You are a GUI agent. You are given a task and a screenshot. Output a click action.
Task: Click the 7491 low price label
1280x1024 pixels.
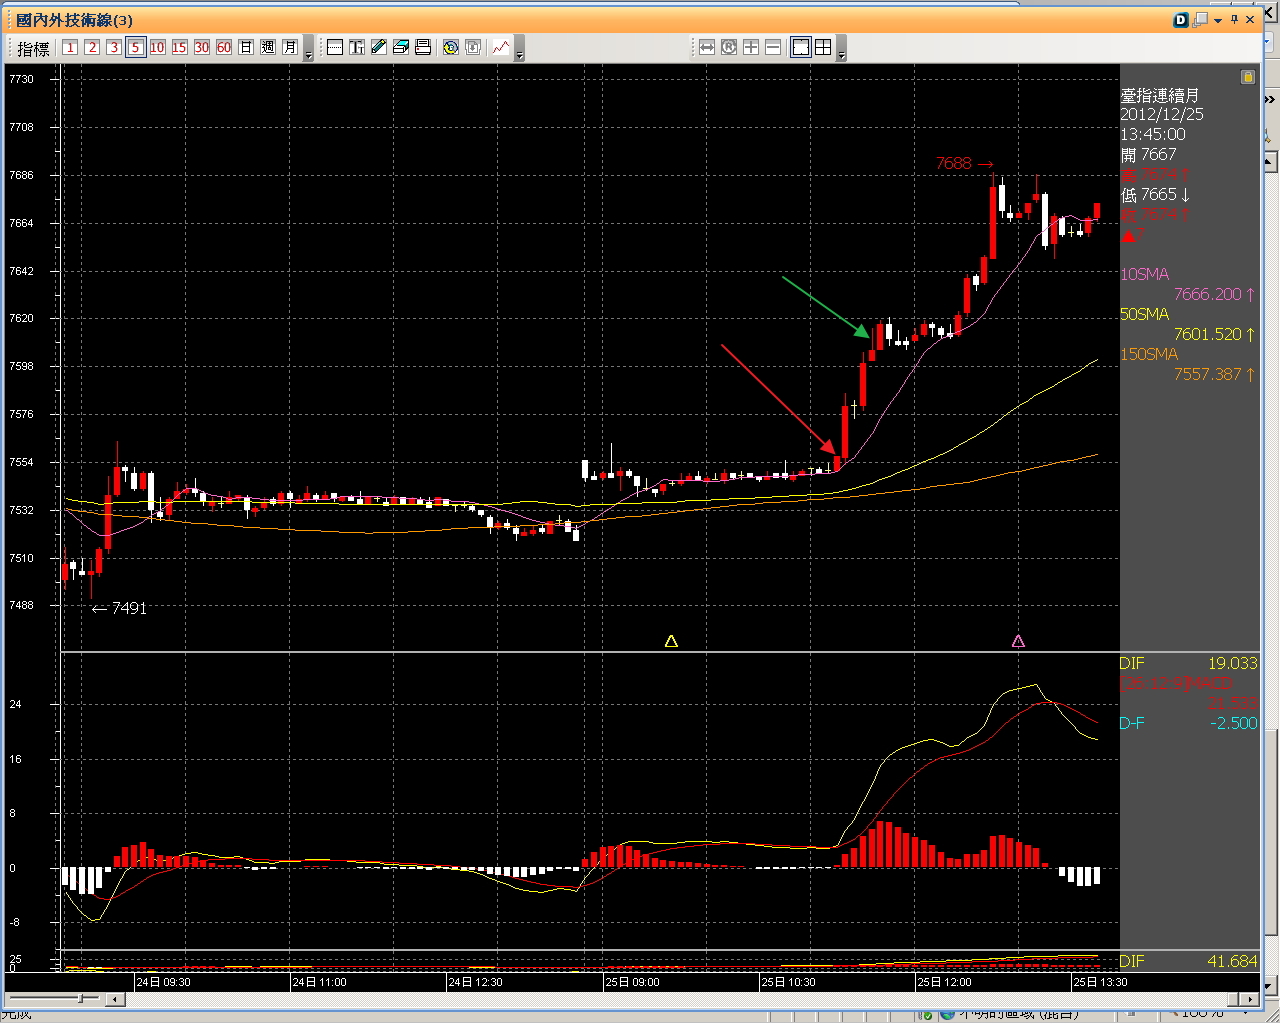[129, 608]
